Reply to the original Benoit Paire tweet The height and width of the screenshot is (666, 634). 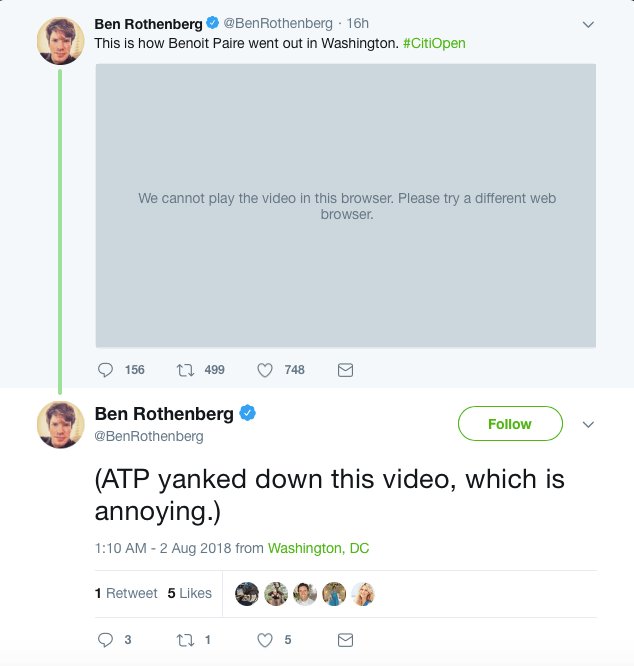coord(106,370)
